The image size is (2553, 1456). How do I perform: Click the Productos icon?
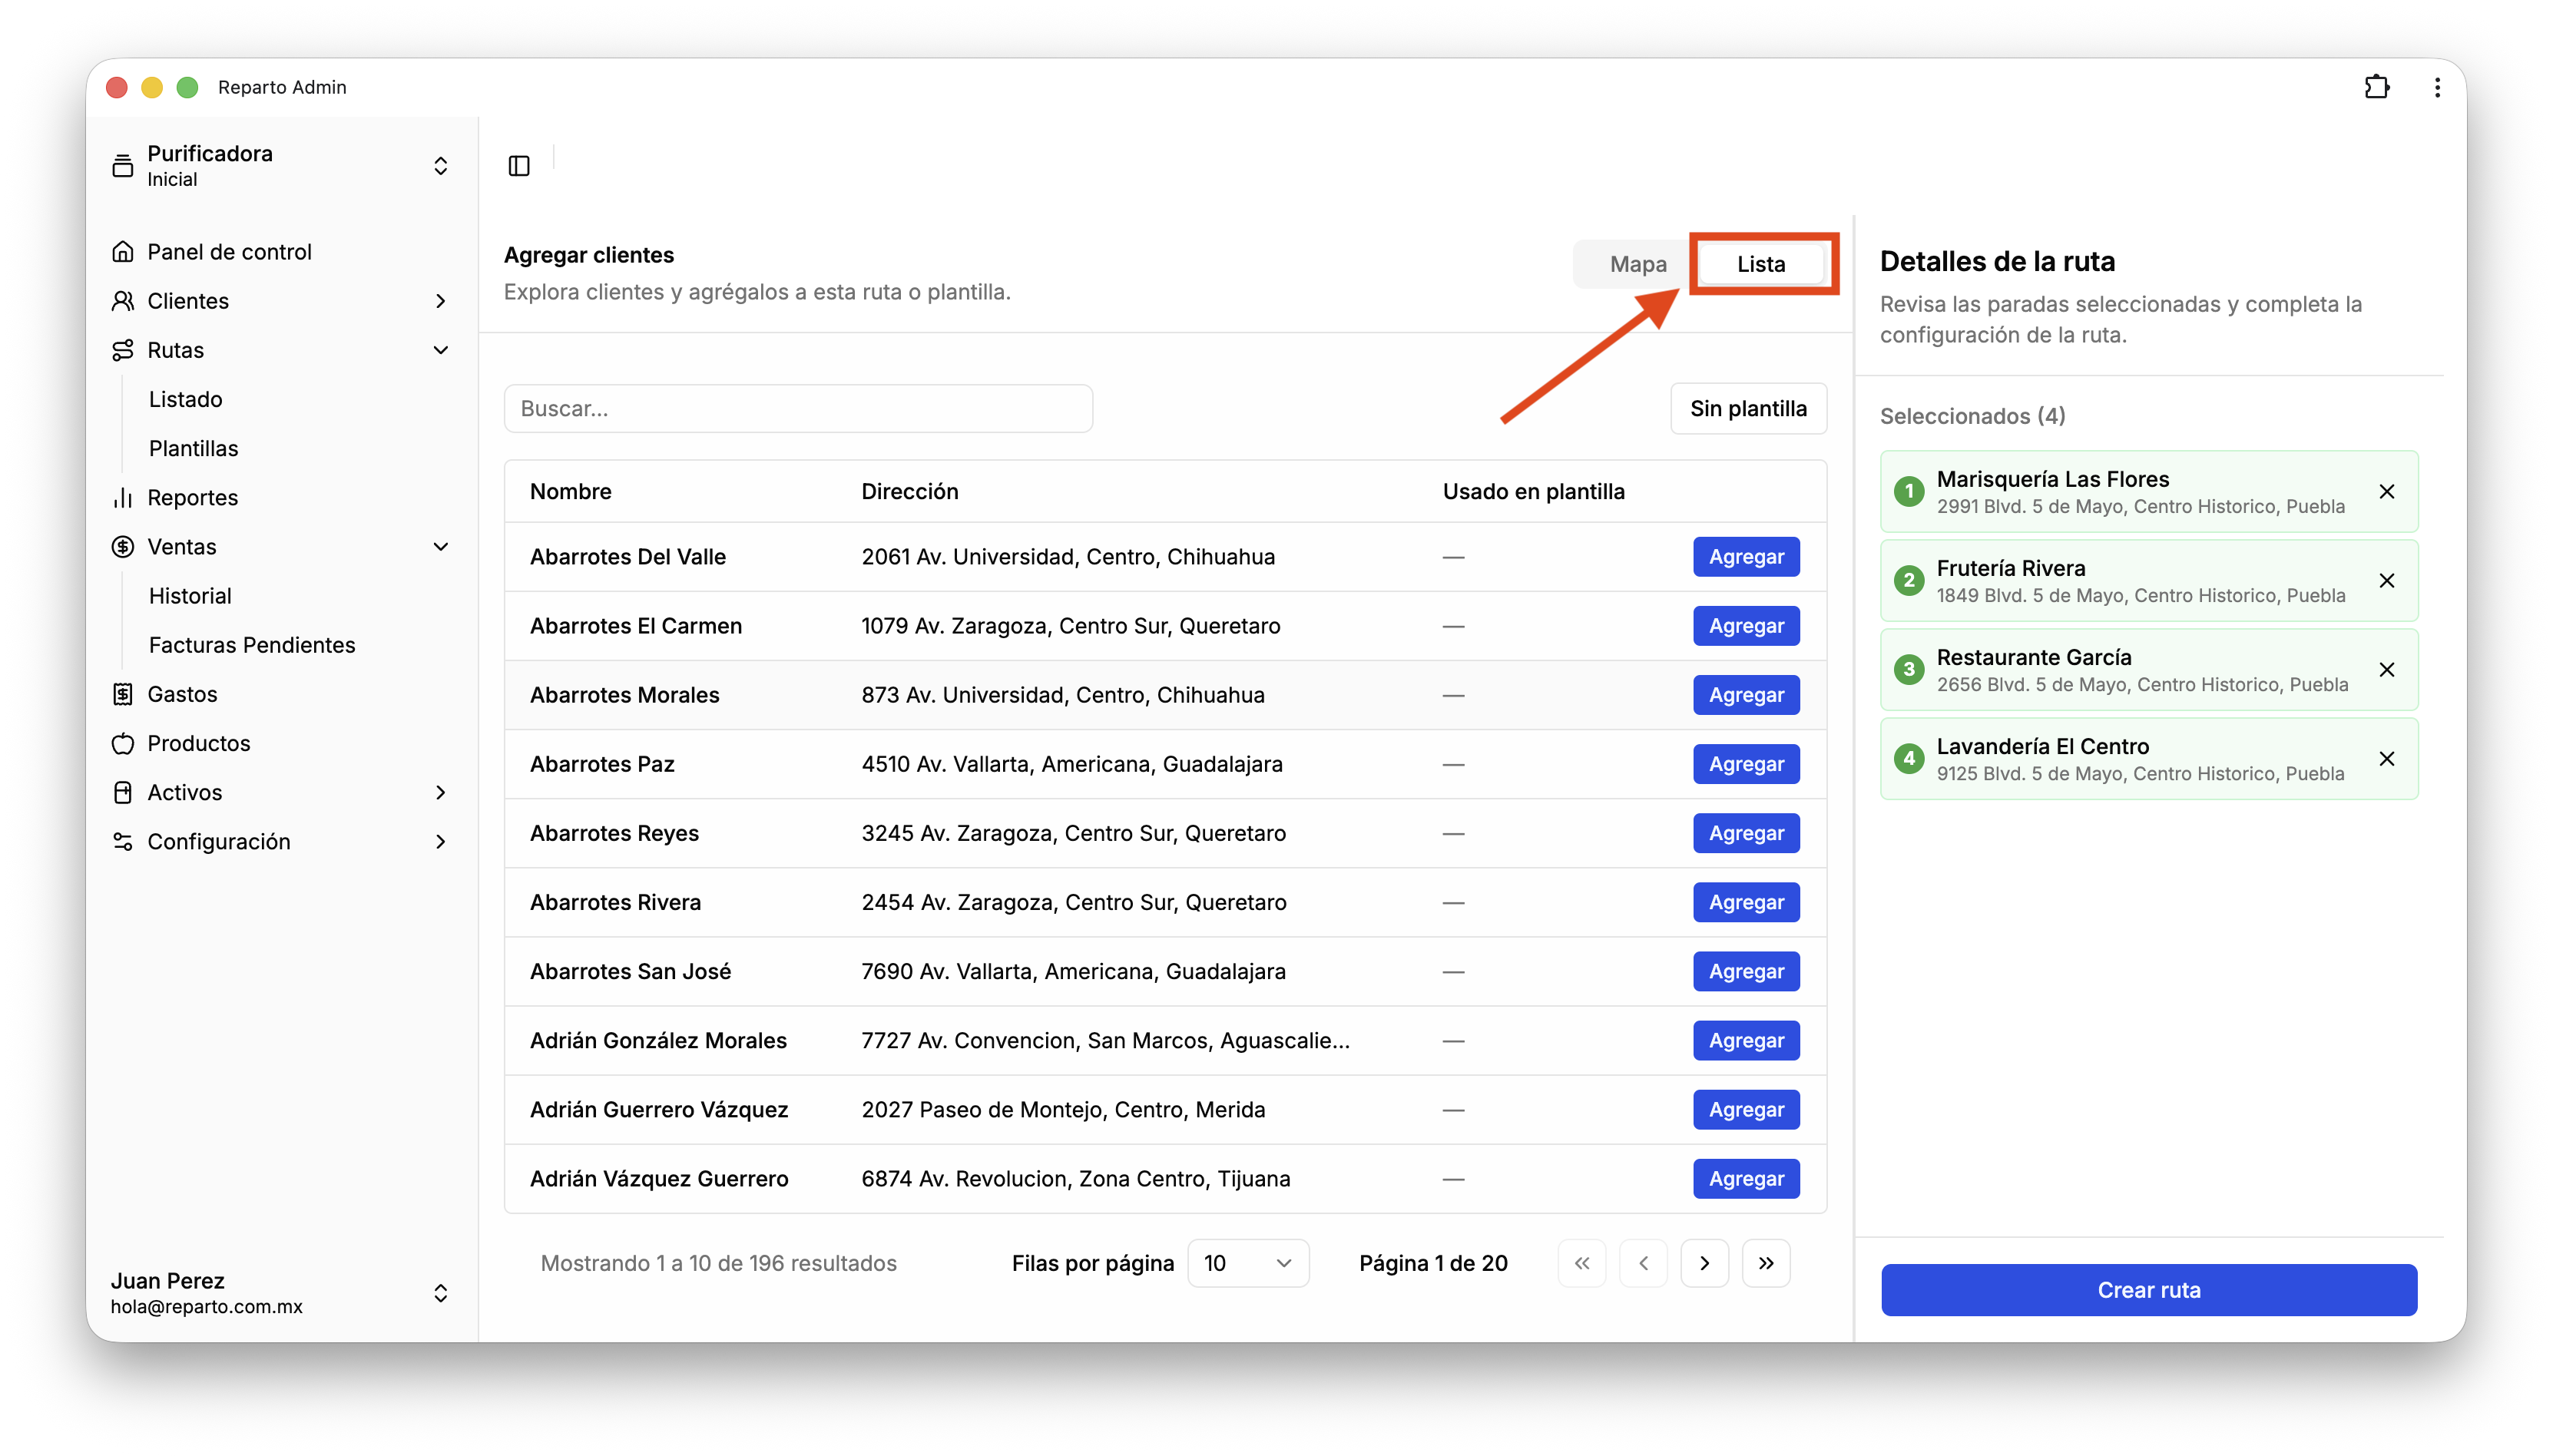pos(123,743)
